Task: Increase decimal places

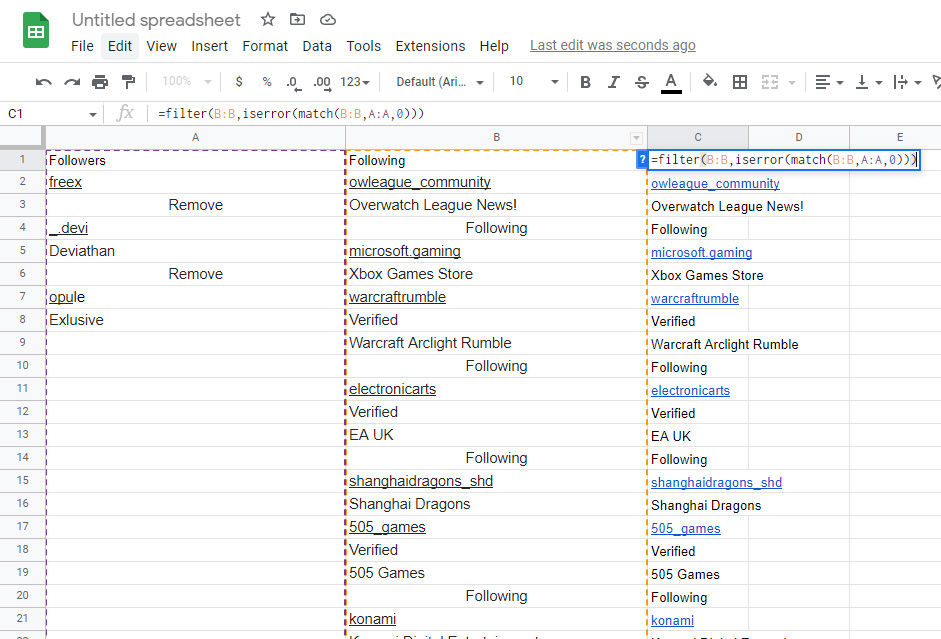Action: 322,82
